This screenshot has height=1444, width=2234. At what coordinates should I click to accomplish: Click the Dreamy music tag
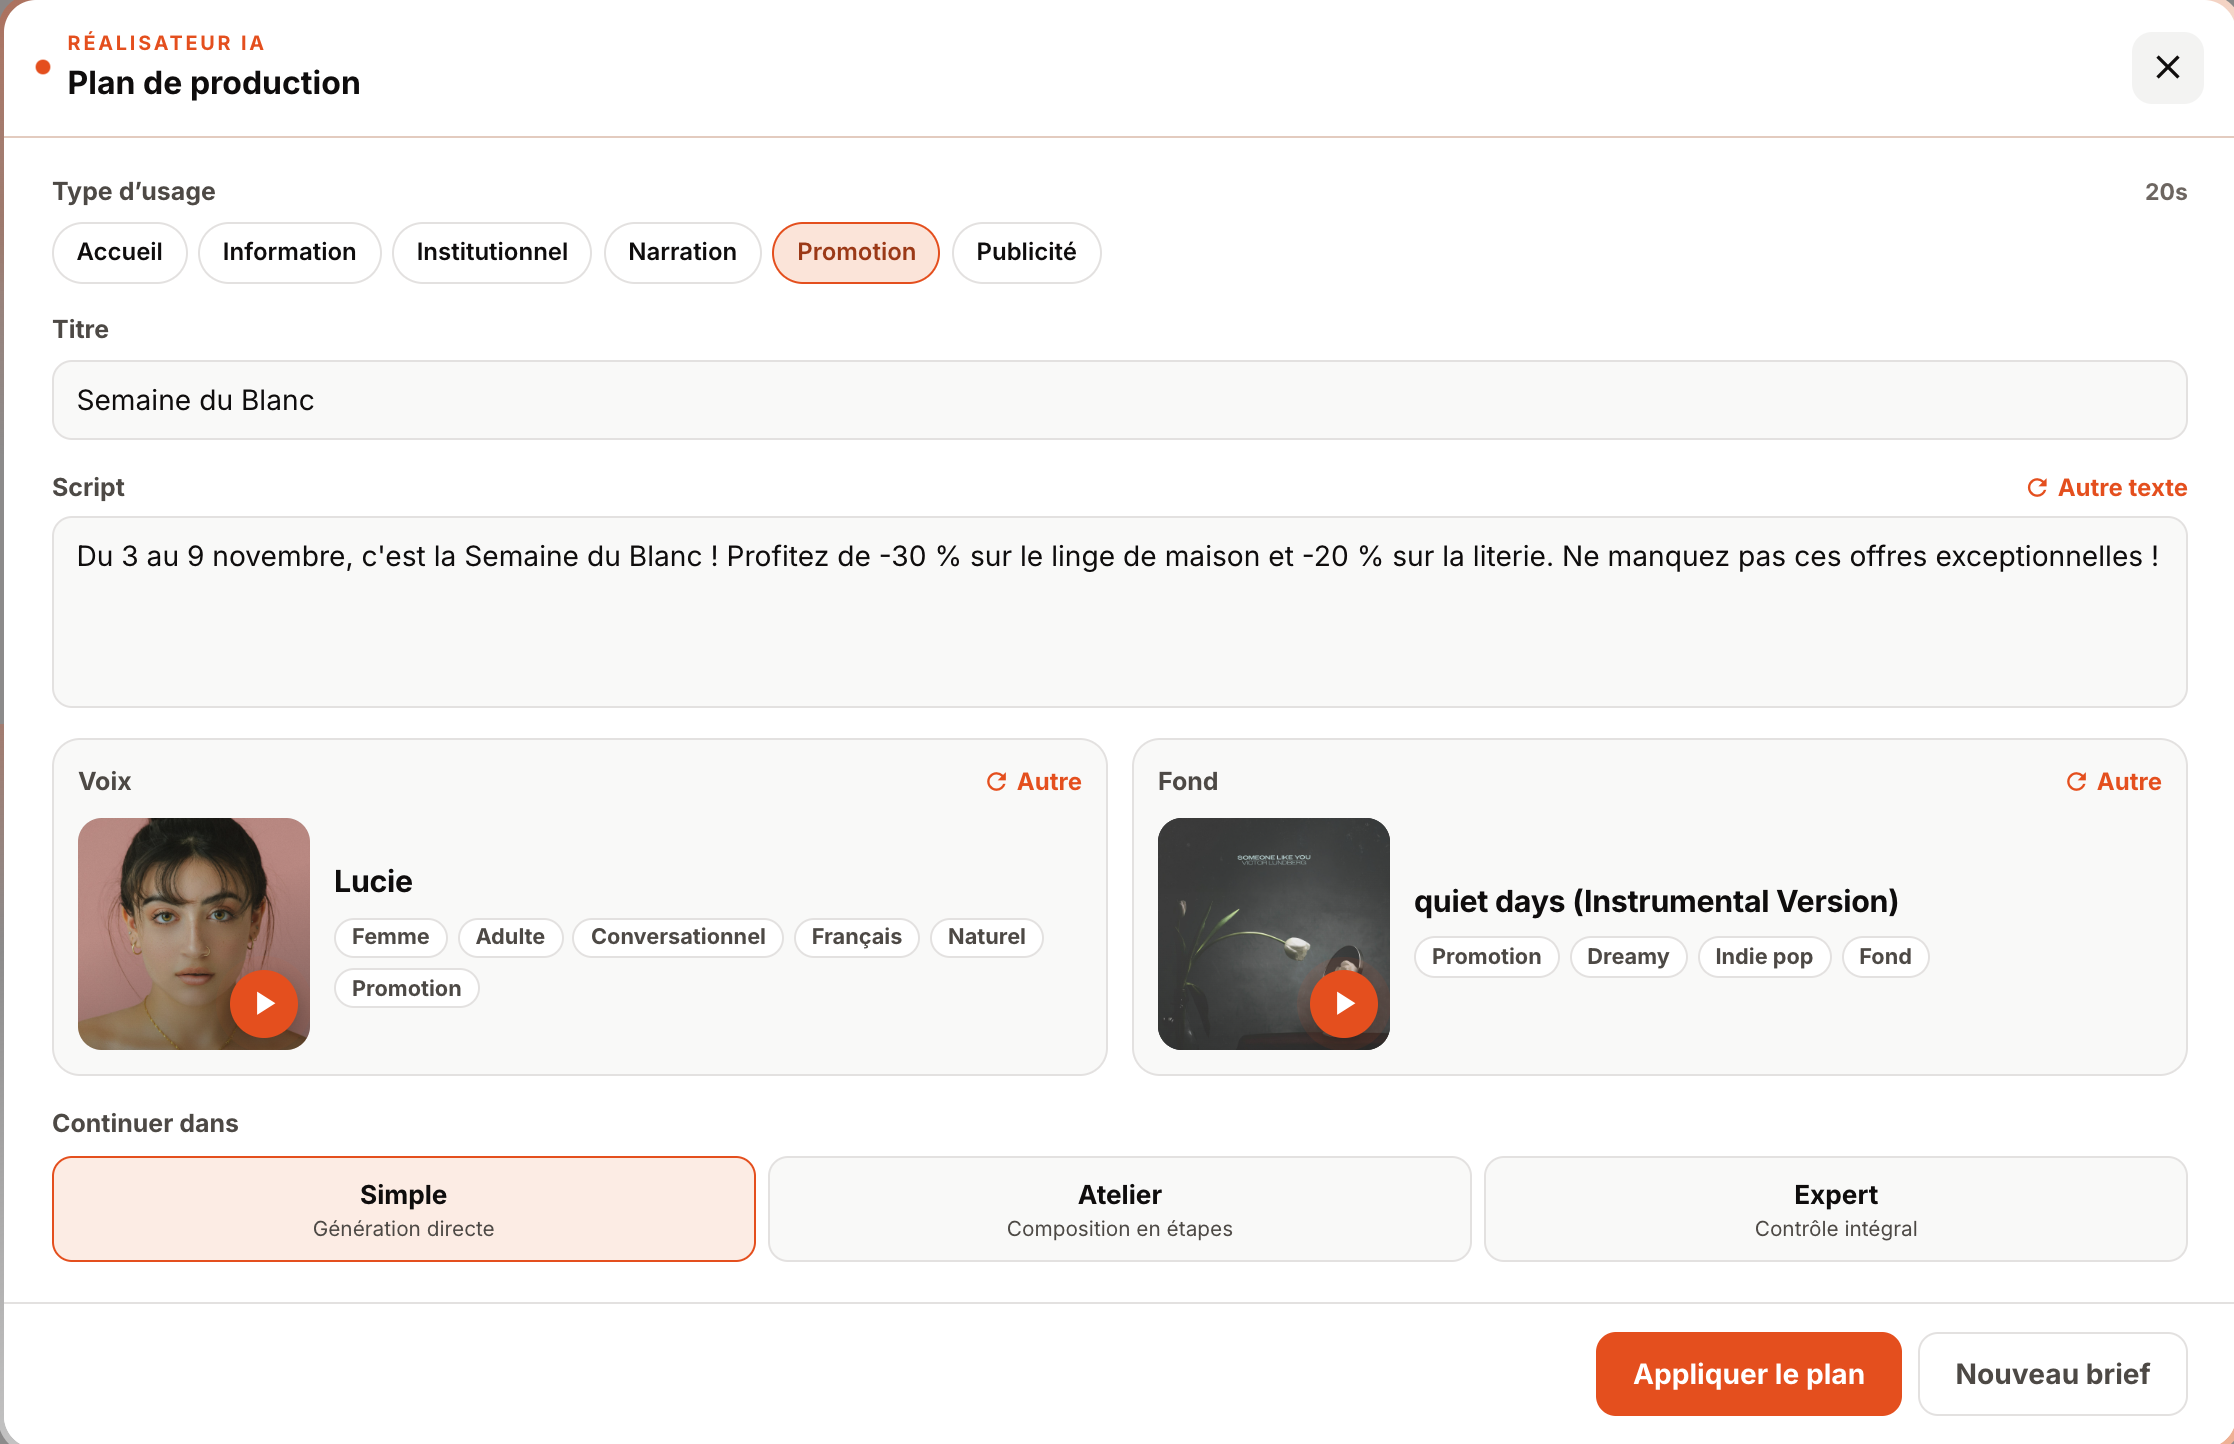[x=1628, y=957]
